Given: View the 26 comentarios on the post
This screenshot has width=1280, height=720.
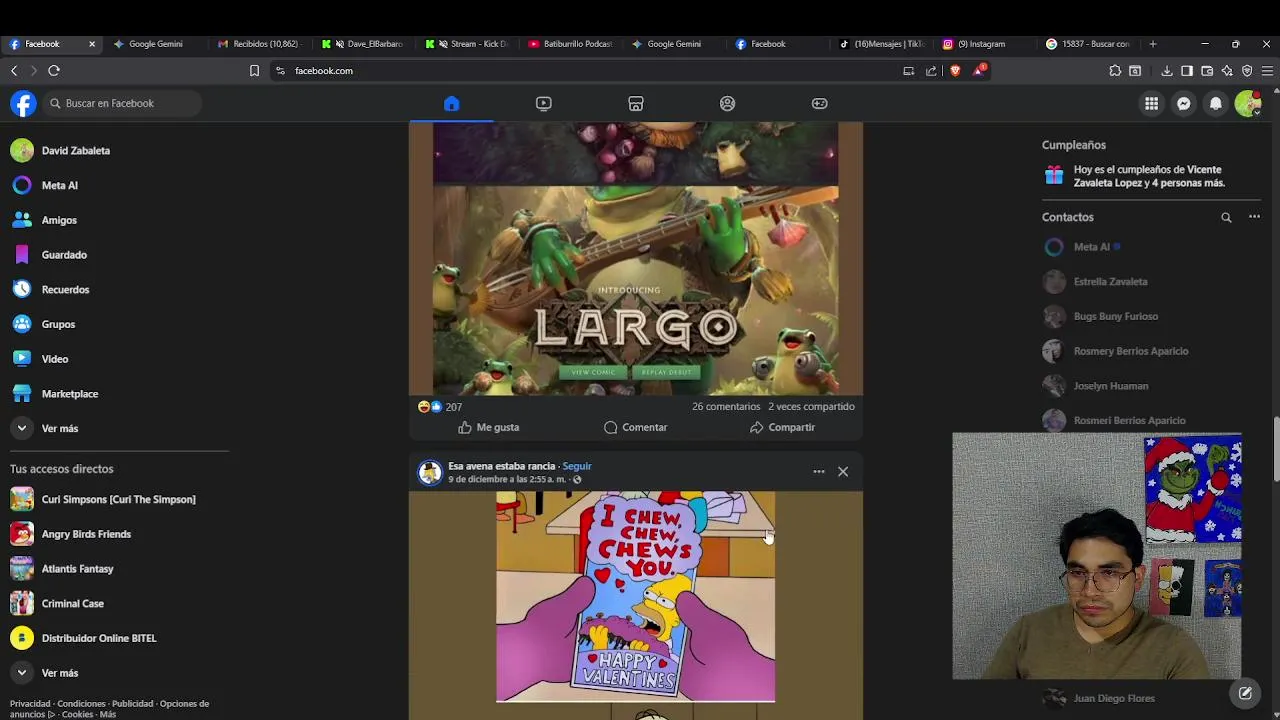Looking at the screenshot, I should 726,407.
